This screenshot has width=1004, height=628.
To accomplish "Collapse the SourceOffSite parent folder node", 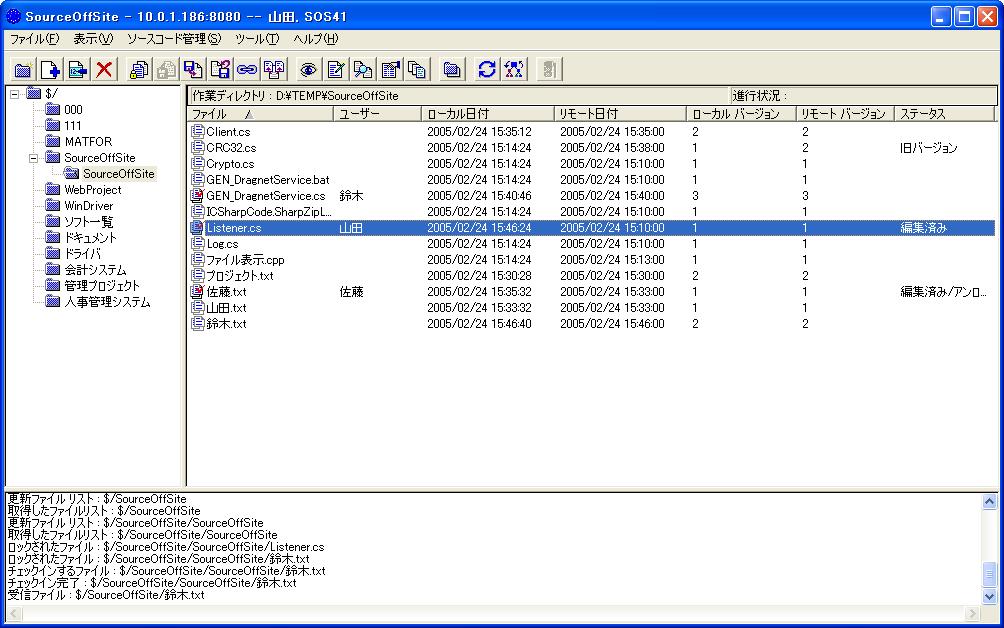I will 33,157.
